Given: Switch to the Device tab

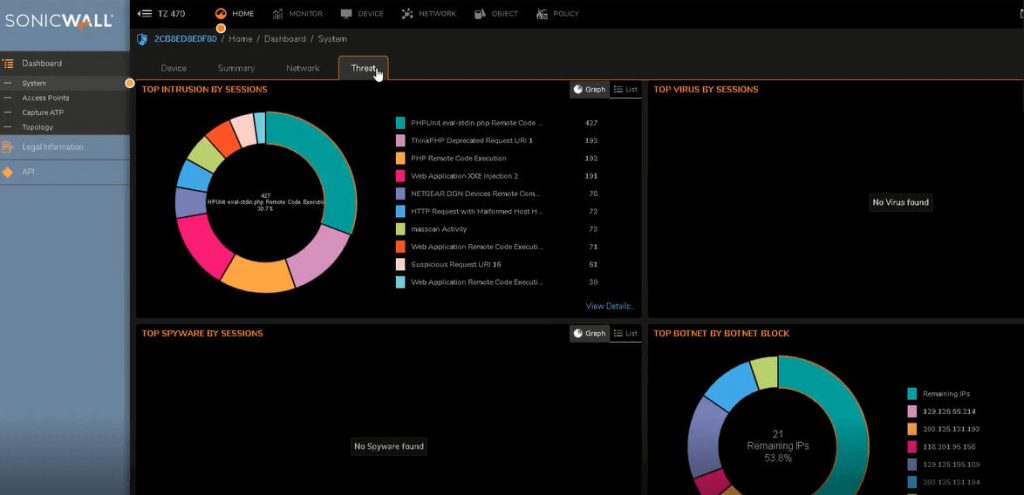Looking at the screenshot, I should pyautogui.click(x=173, y=68).
